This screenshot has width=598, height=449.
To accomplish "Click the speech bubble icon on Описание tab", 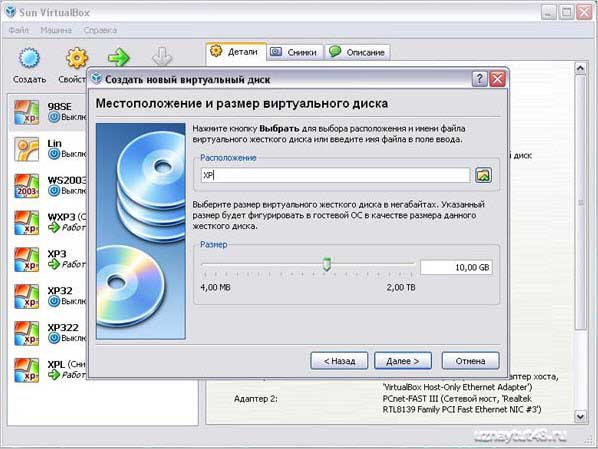I will (335, 51).
